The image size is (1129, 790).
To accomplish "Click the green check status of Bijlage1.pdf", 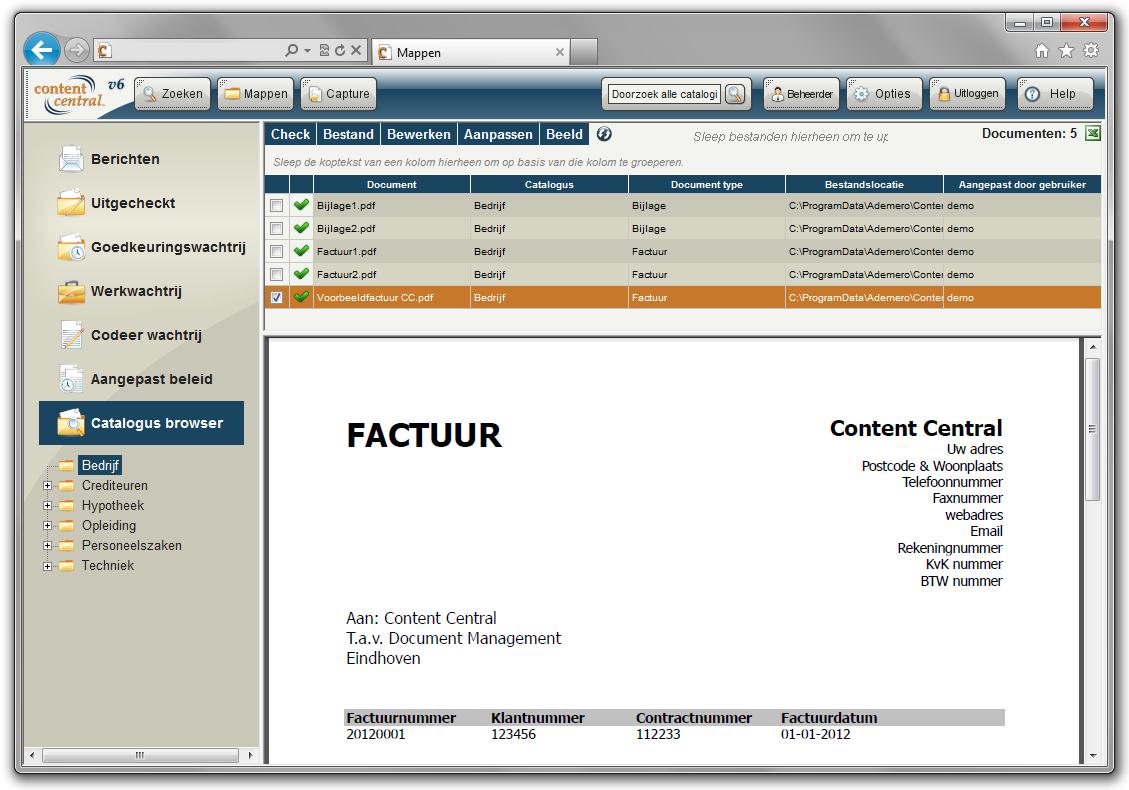I will point(301,205).
